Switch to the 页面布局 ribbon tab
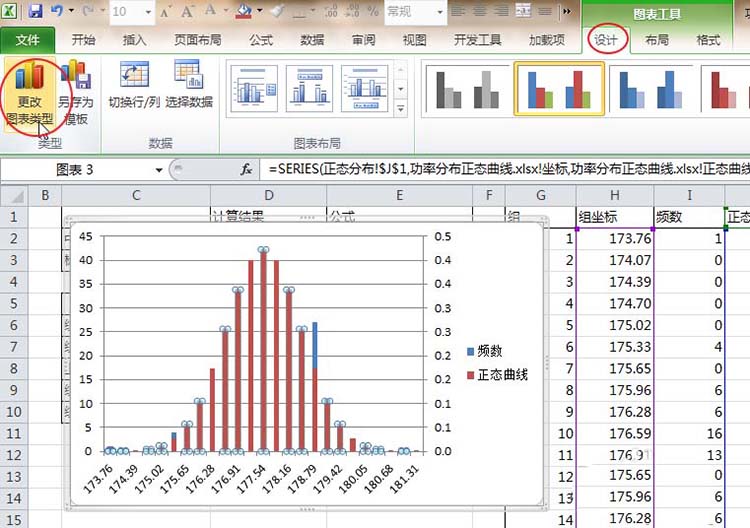750x528 pixels. tap(198, 40)
